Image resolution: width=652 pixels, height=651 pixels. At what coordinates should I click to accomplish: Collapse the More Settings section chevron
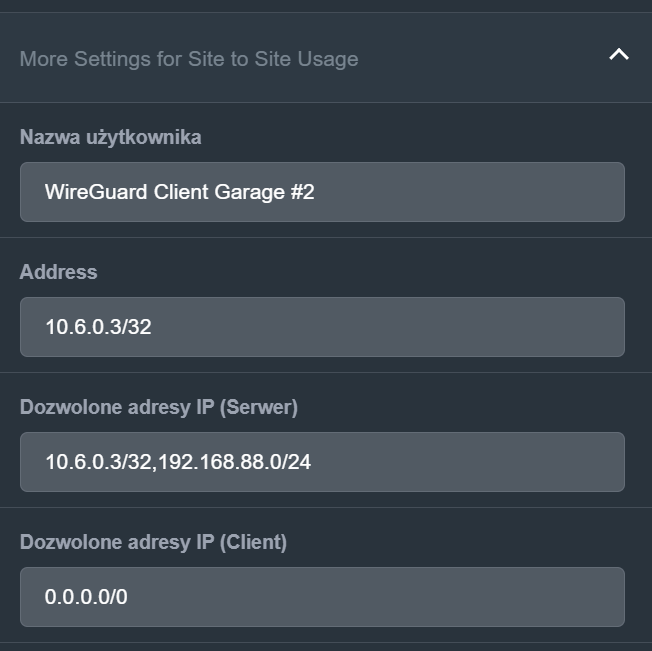619,55
